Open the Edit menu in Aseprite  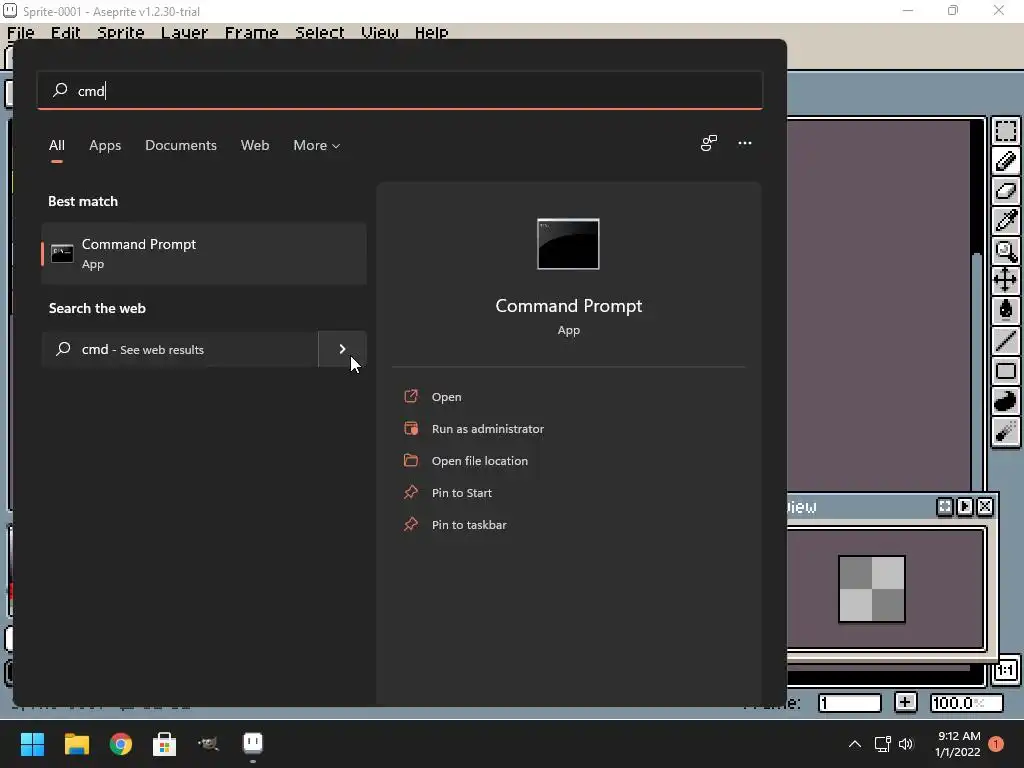(65, 33)
